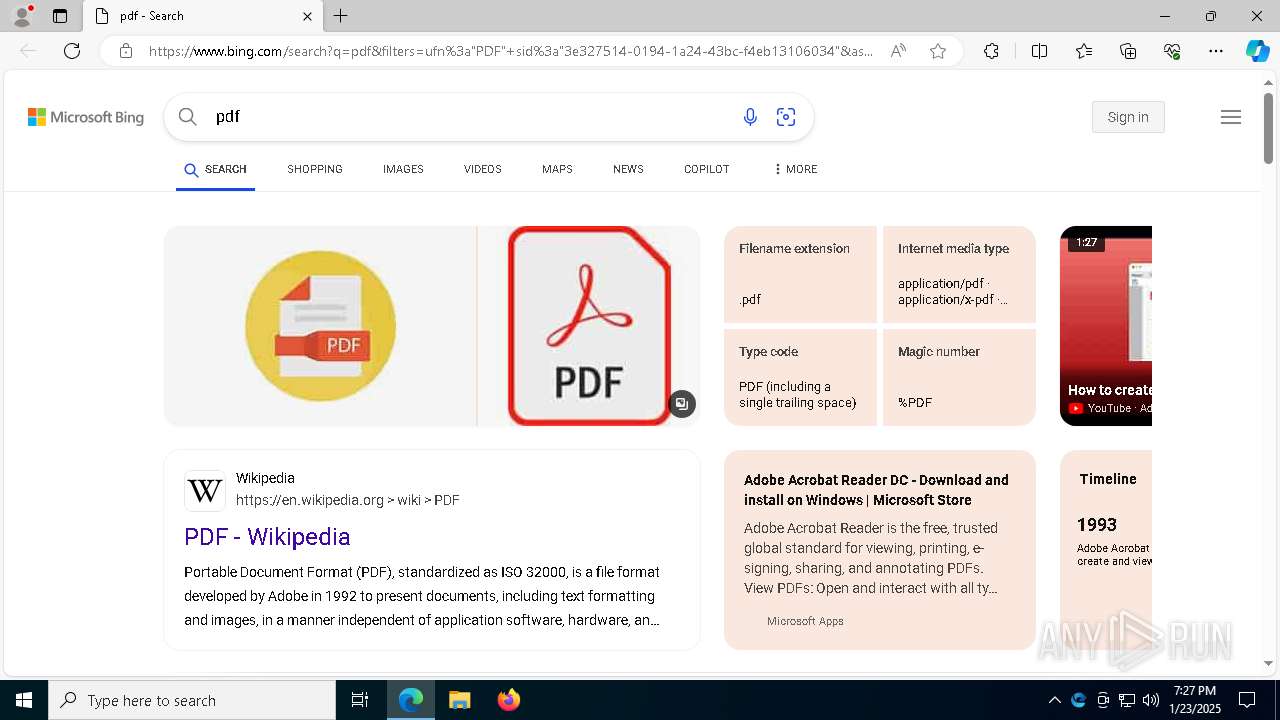Switch to the IMAGES tab
The image size is (1280, 720).
(403, 169)
